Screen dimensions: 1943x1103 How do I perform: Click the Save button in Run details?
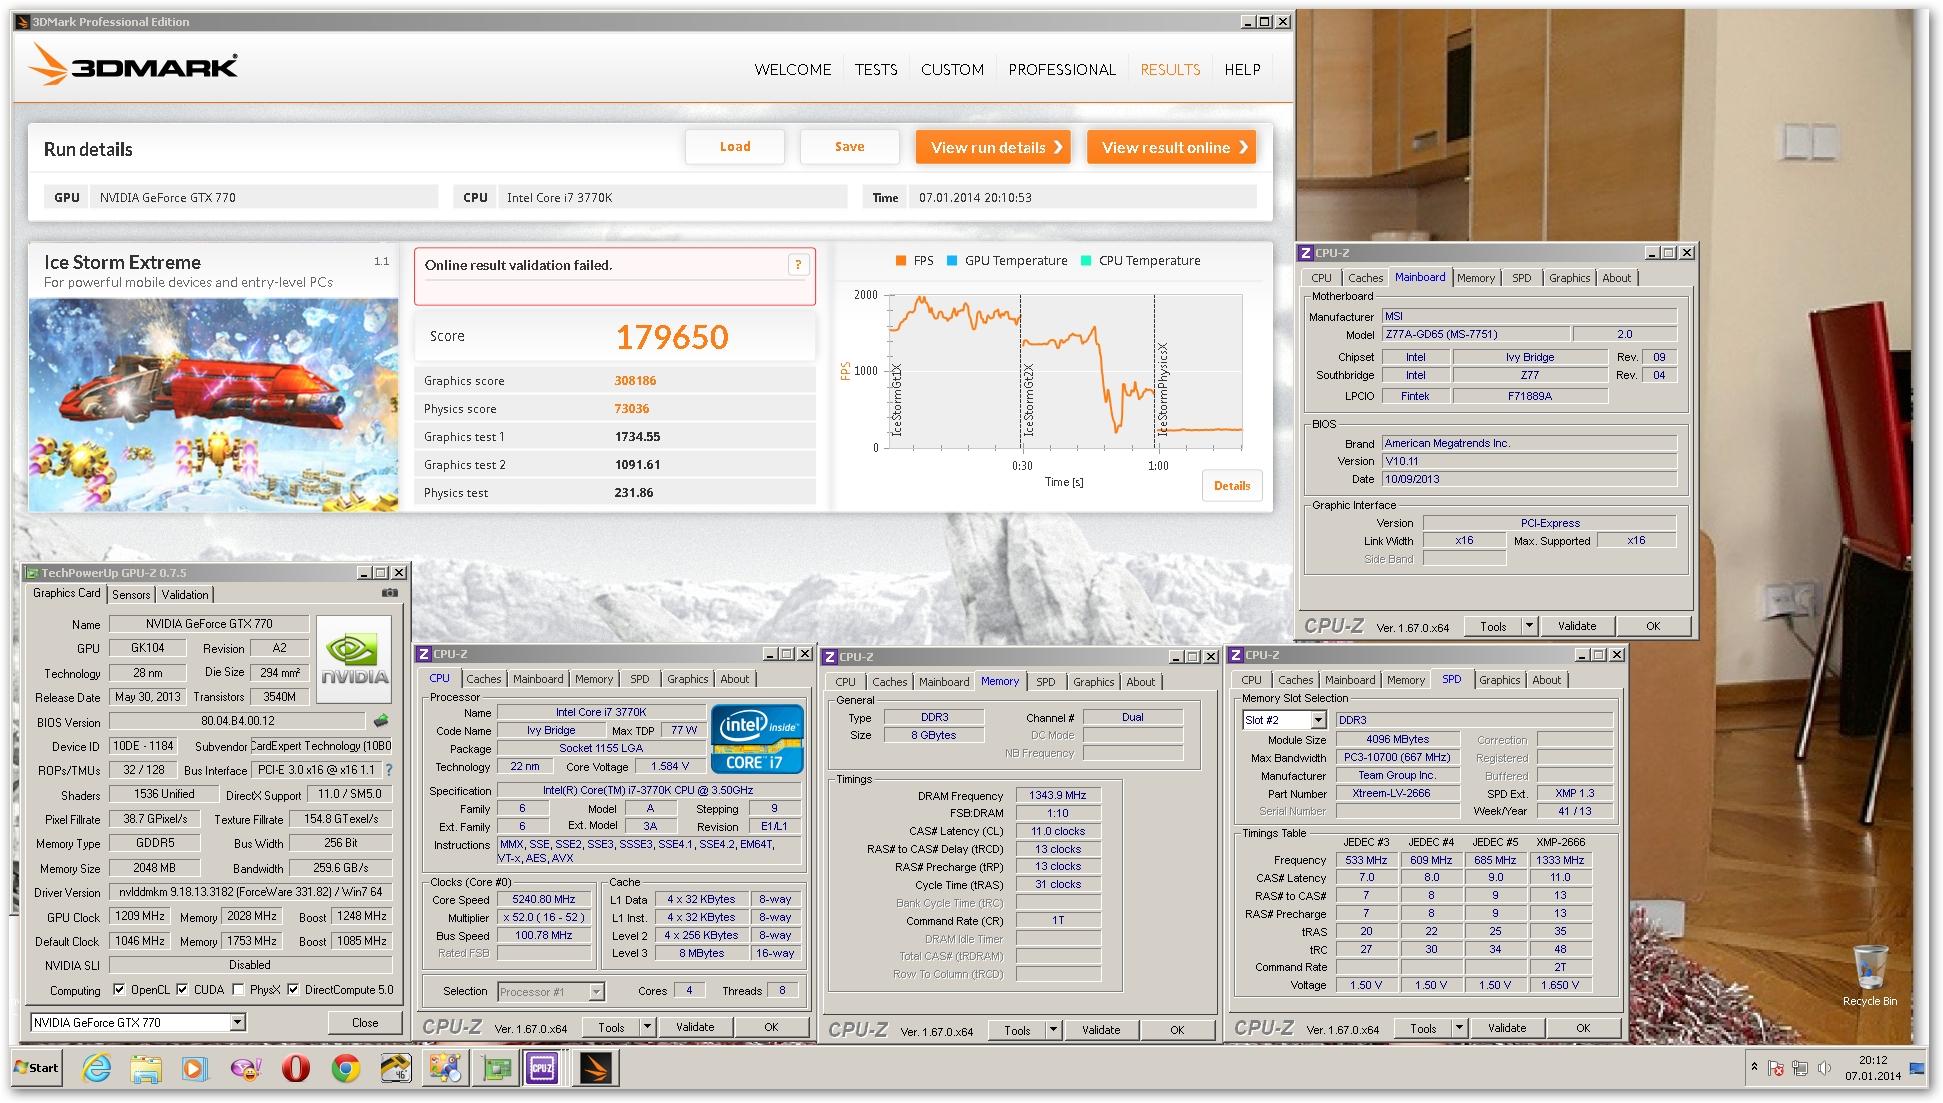(x=850, y=147)
